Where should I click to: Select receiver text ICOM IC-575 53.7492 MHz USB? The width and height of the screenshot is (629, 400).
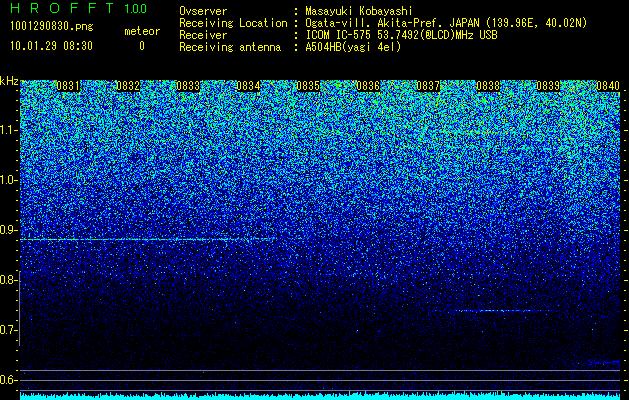click(x=401, y=35)
